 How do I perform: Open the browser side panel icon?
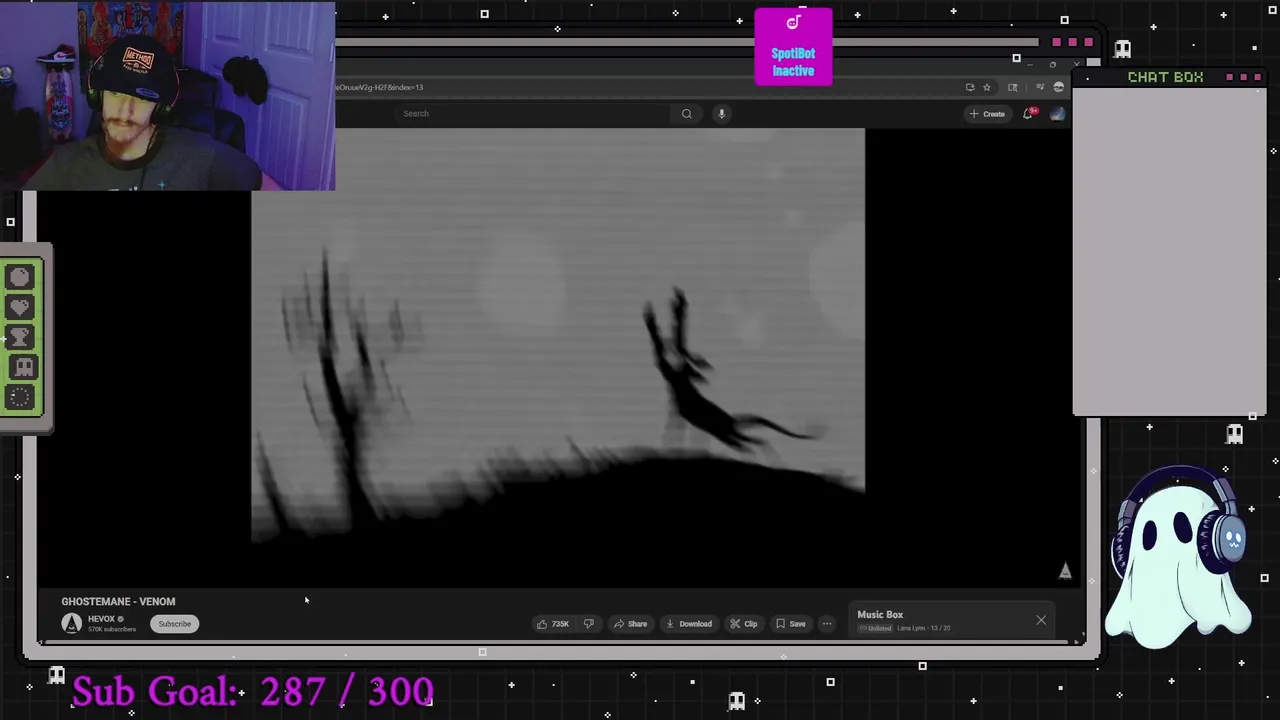tap(1013, 87)
